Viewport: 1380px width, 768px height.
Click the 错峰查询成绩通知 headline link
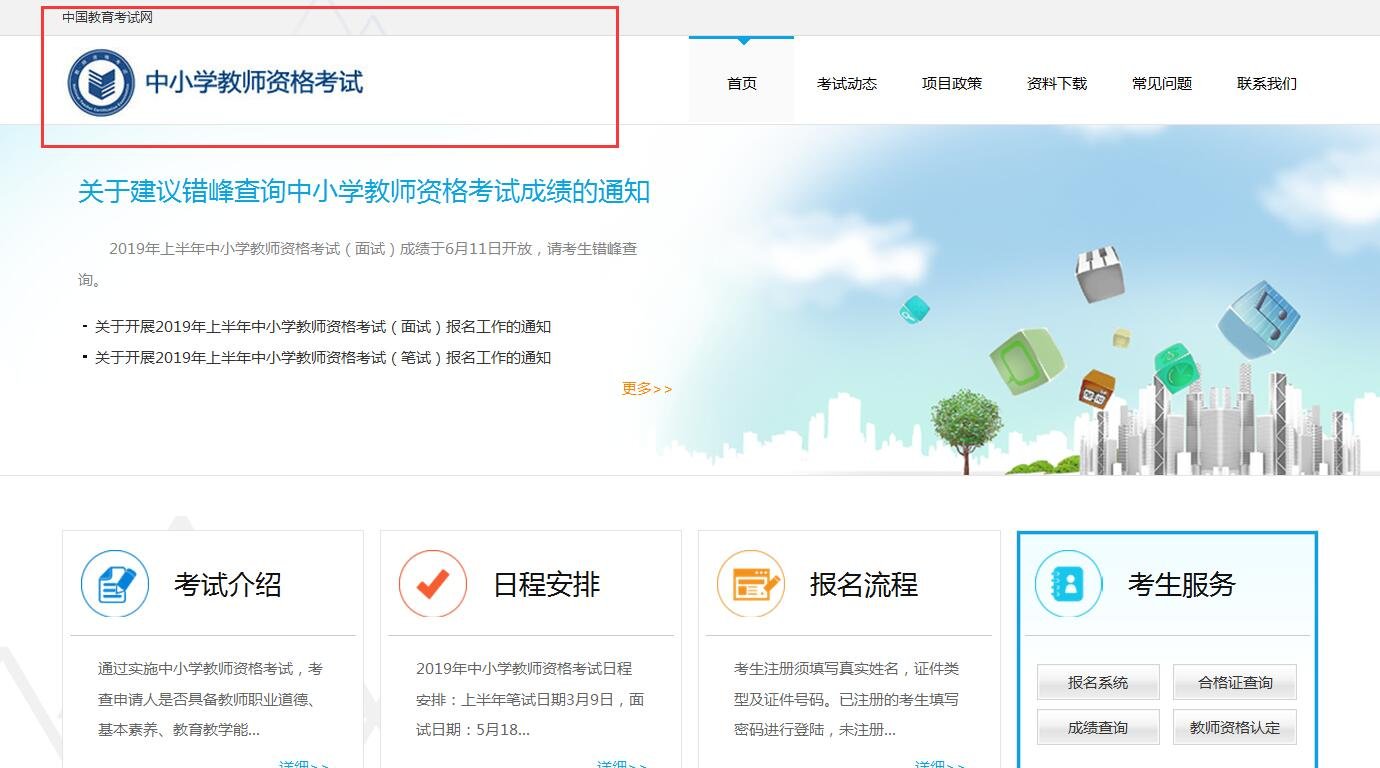[364, 192]
